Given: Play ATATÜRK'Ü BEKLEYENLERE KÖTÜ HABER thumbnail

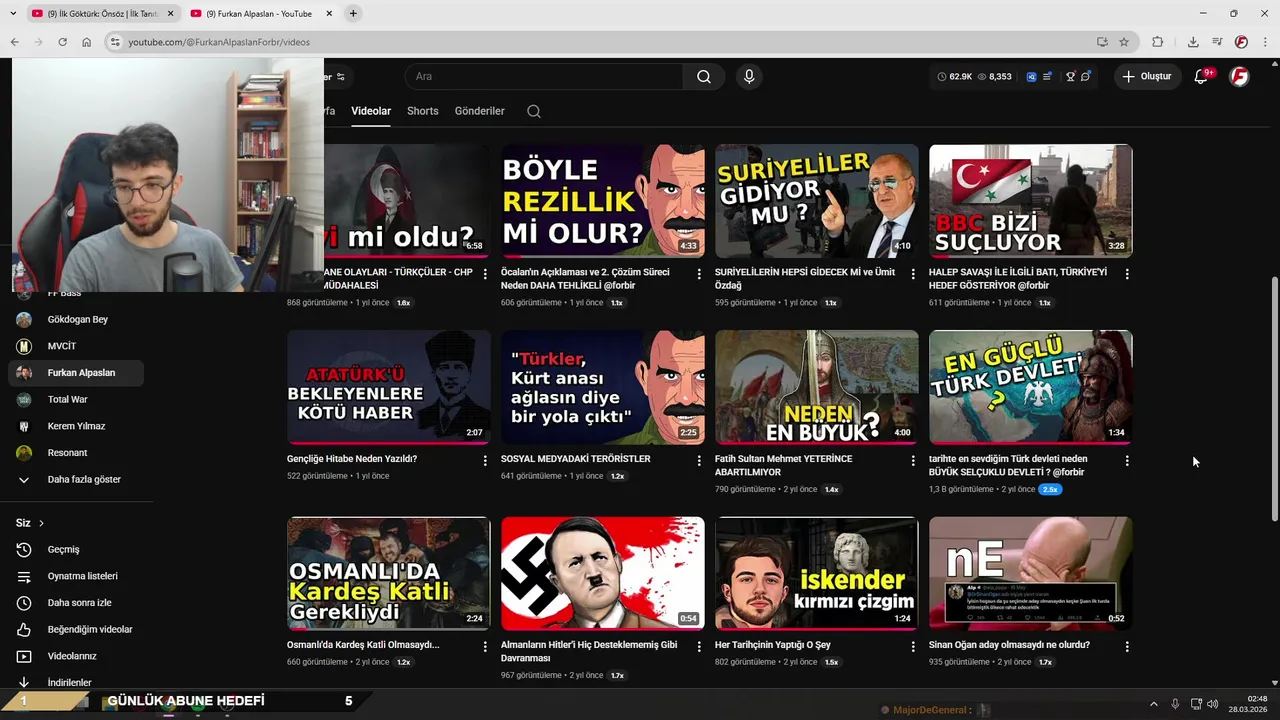Looking at the screenshot, I should (389, 387).
